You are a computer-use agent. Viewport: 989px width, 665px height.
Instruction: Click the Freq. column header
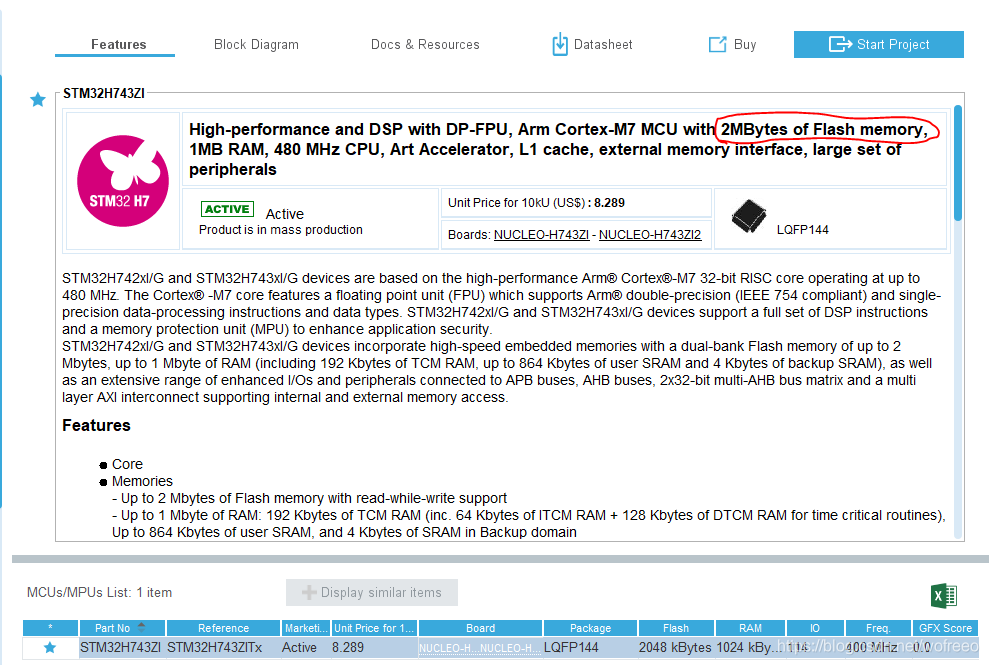878,628
